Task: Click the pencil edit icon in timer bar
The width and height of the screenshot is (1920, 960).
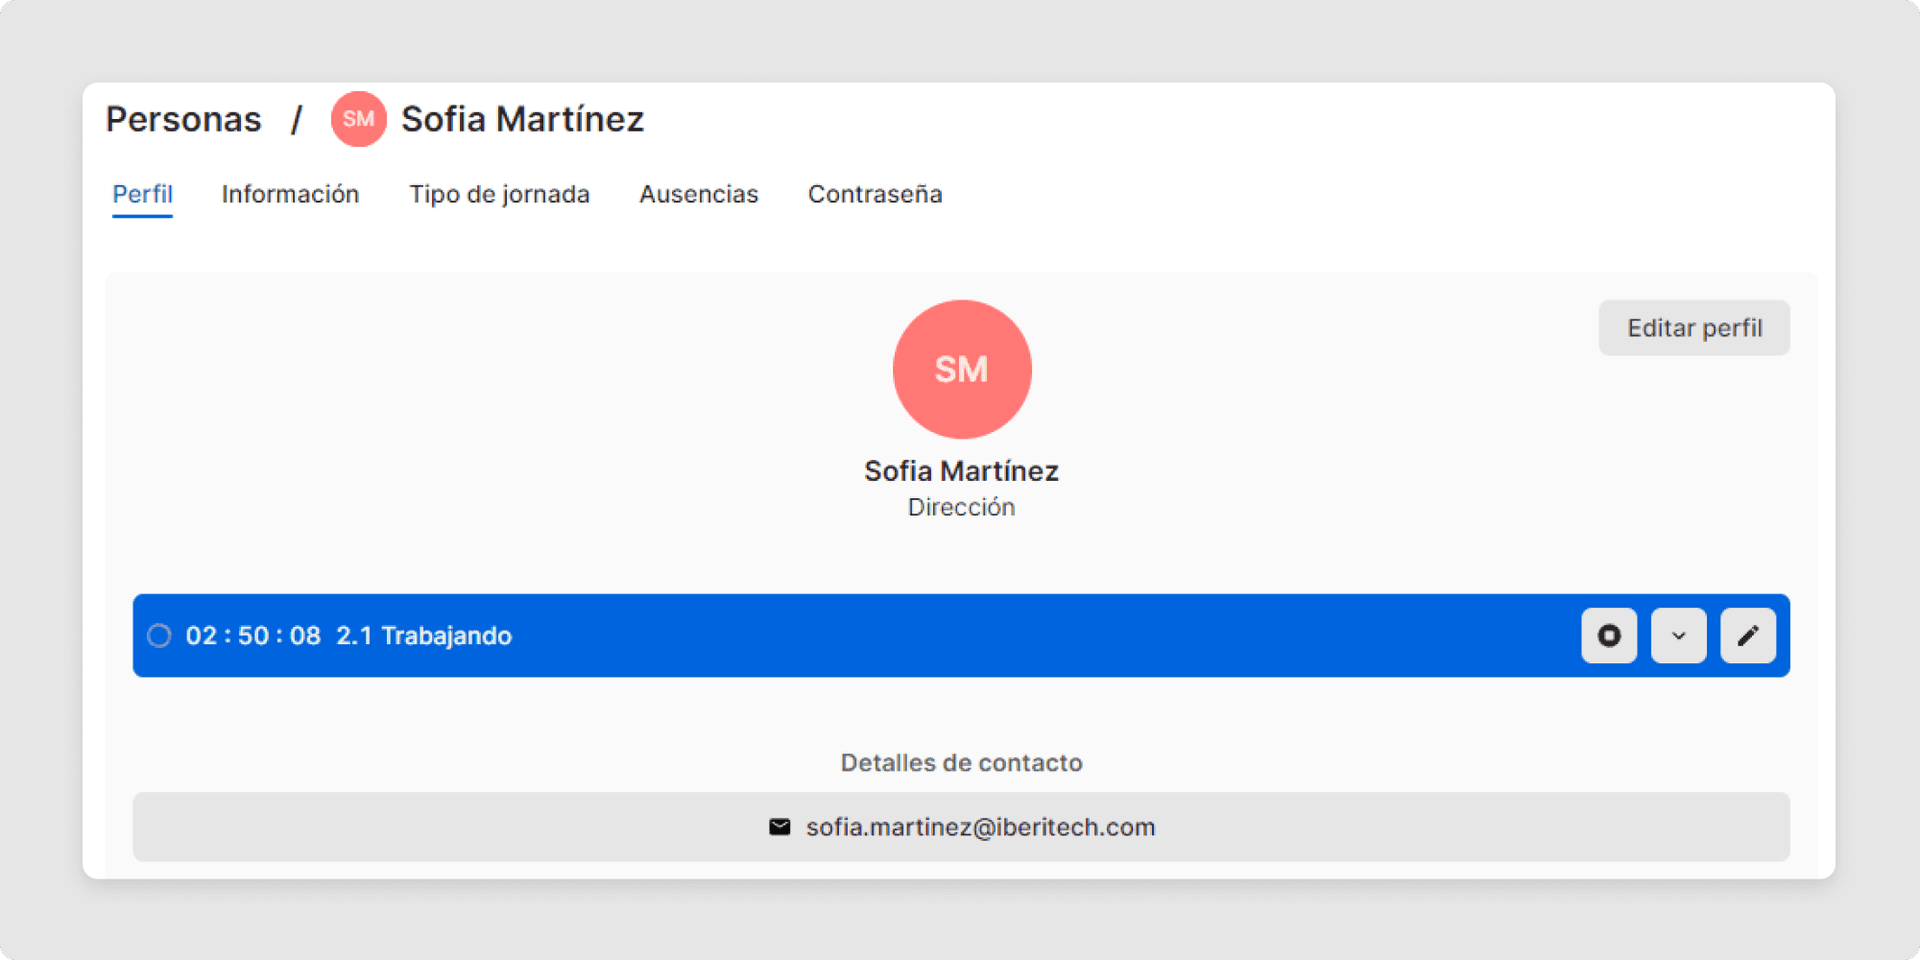Action: 1747,636
